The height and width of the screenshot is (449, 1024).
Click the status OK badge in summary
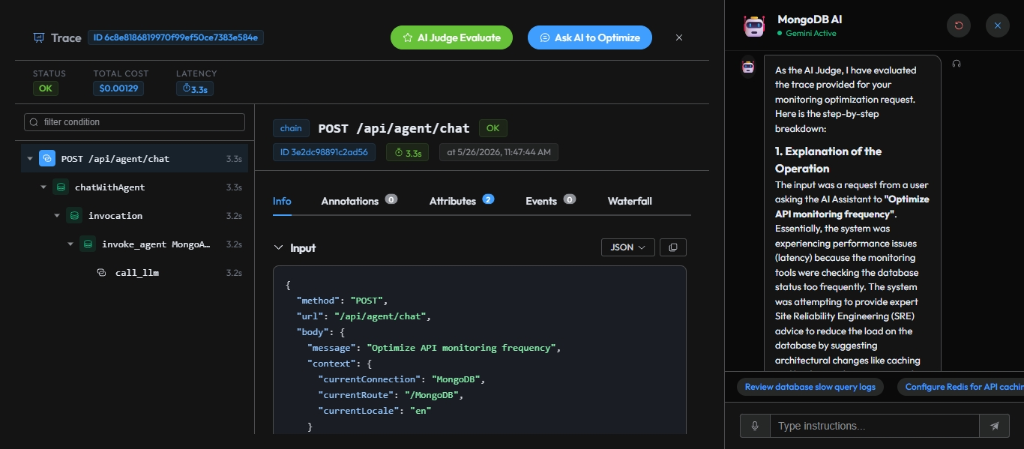pyautogui.click(x=45, y=89)
